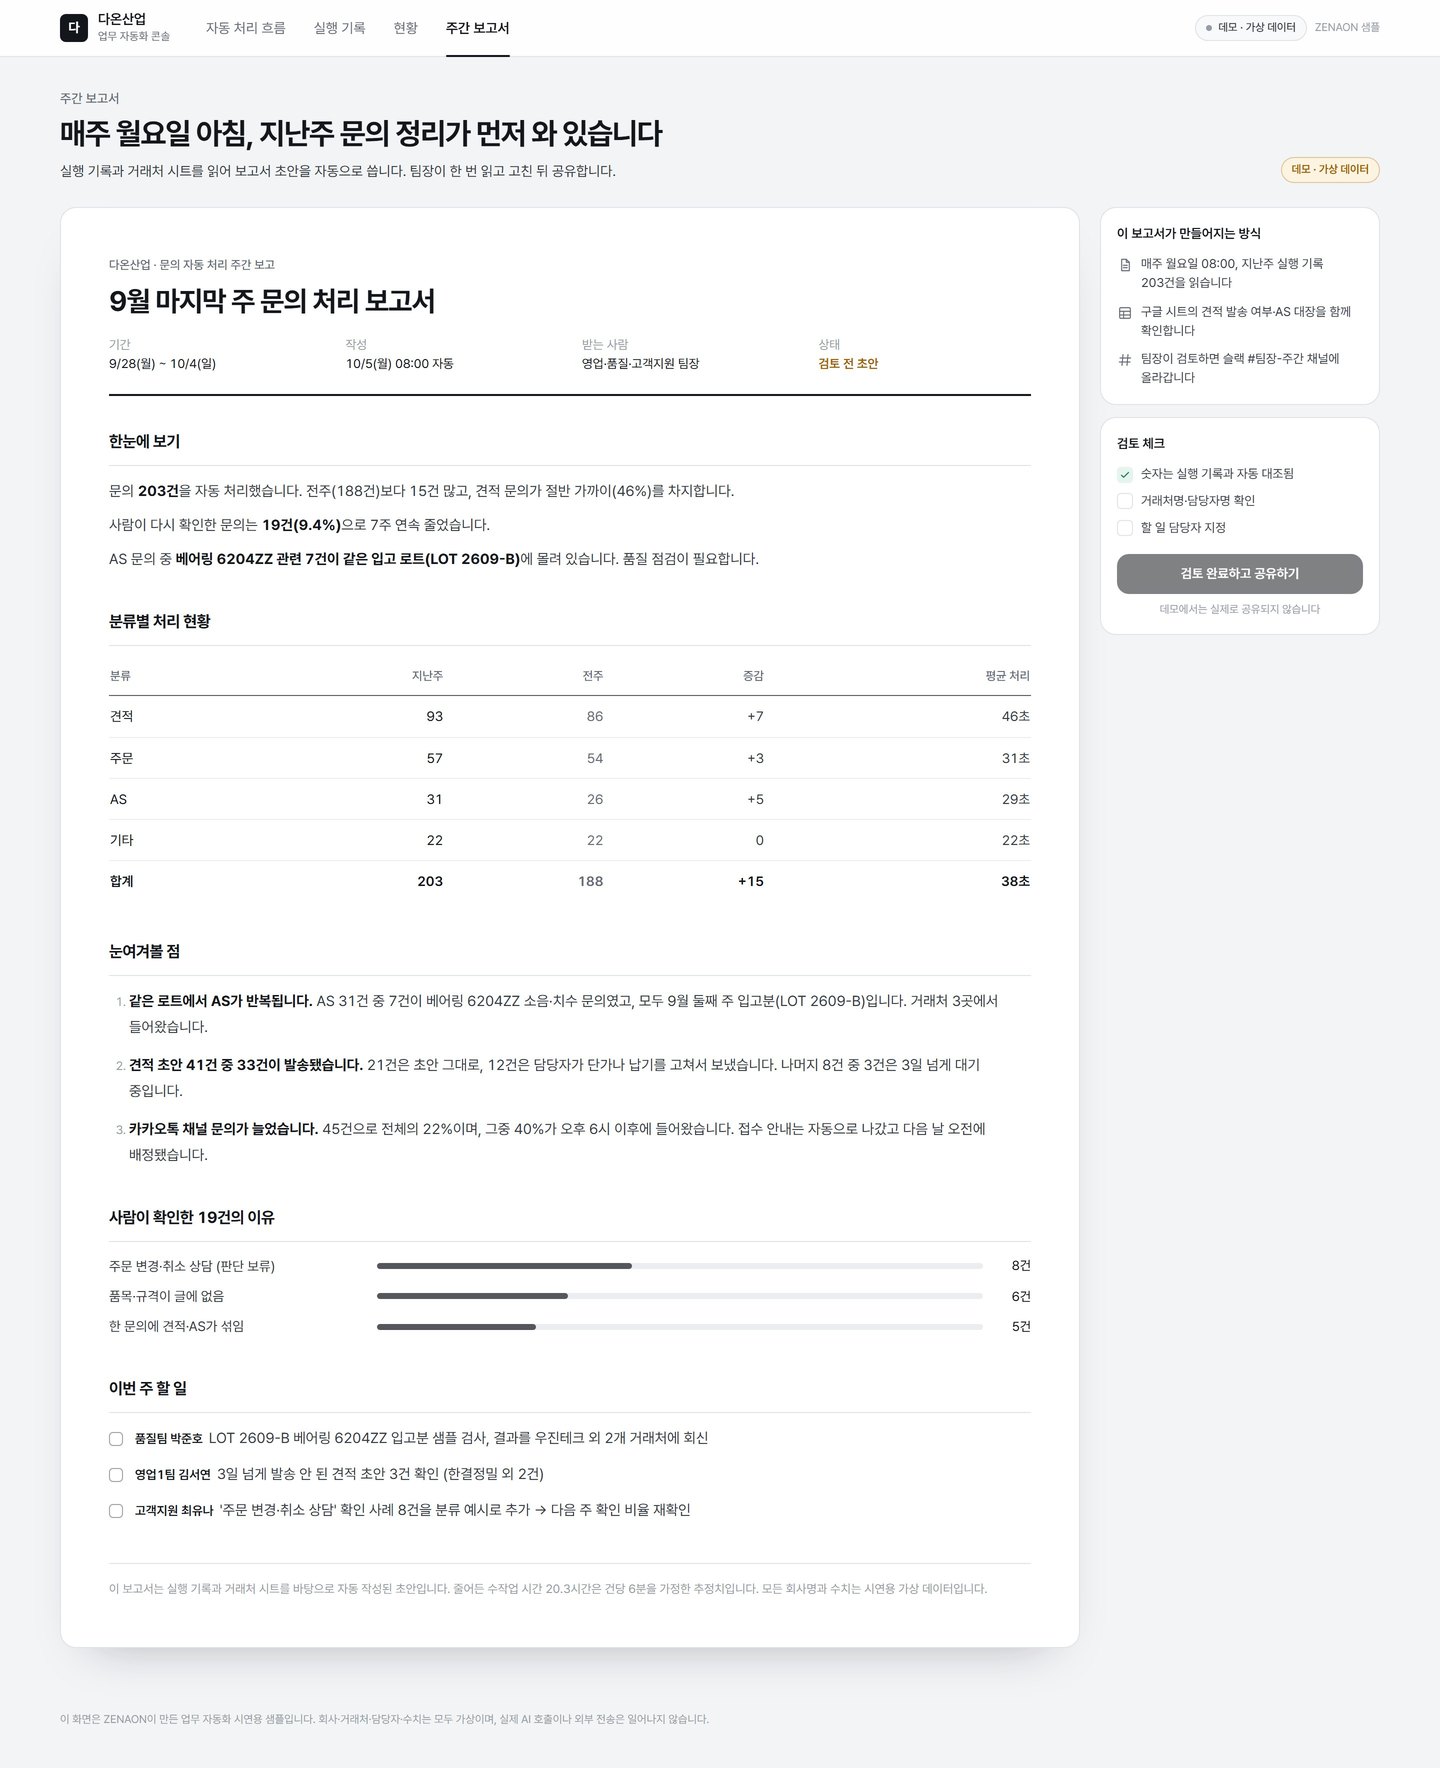Click the 9월 마지막 주 문의 처리 보고서 title
This screenshot has height=1768, width=1440.
pyautogui.click(x=272, y=302)
